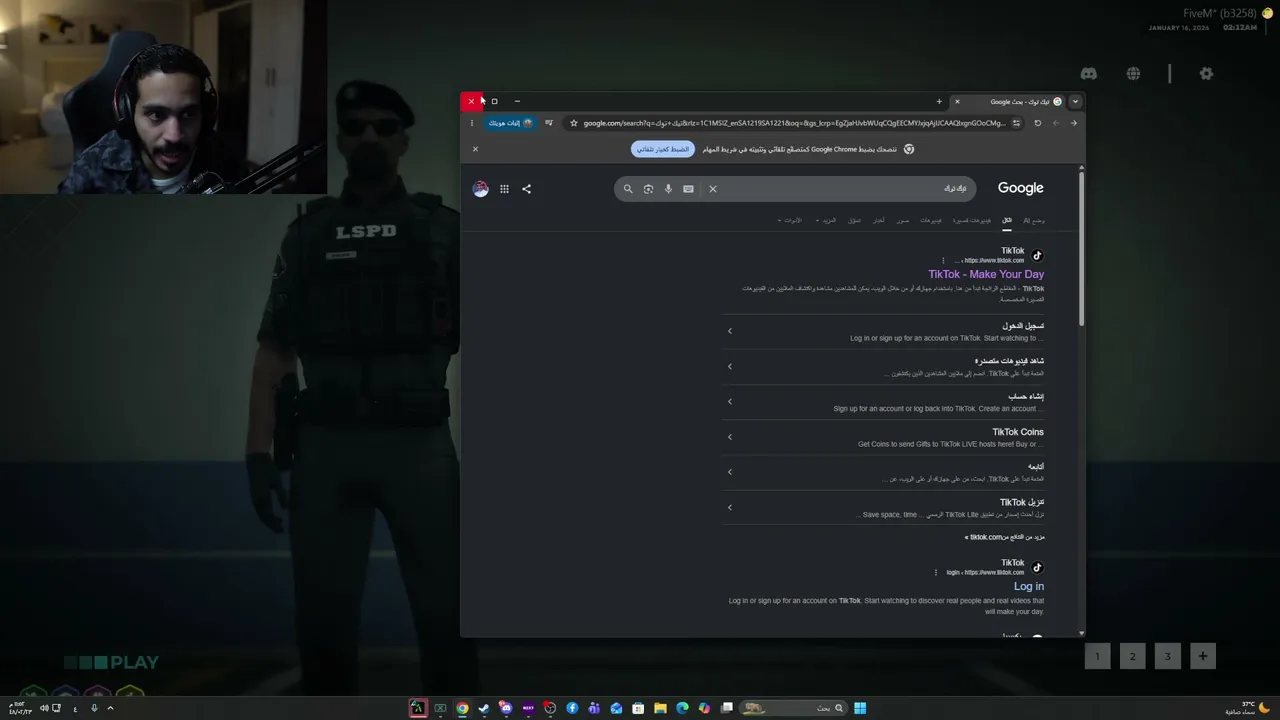Open 'TikTok - Make Your Day' result

[986, 274]
